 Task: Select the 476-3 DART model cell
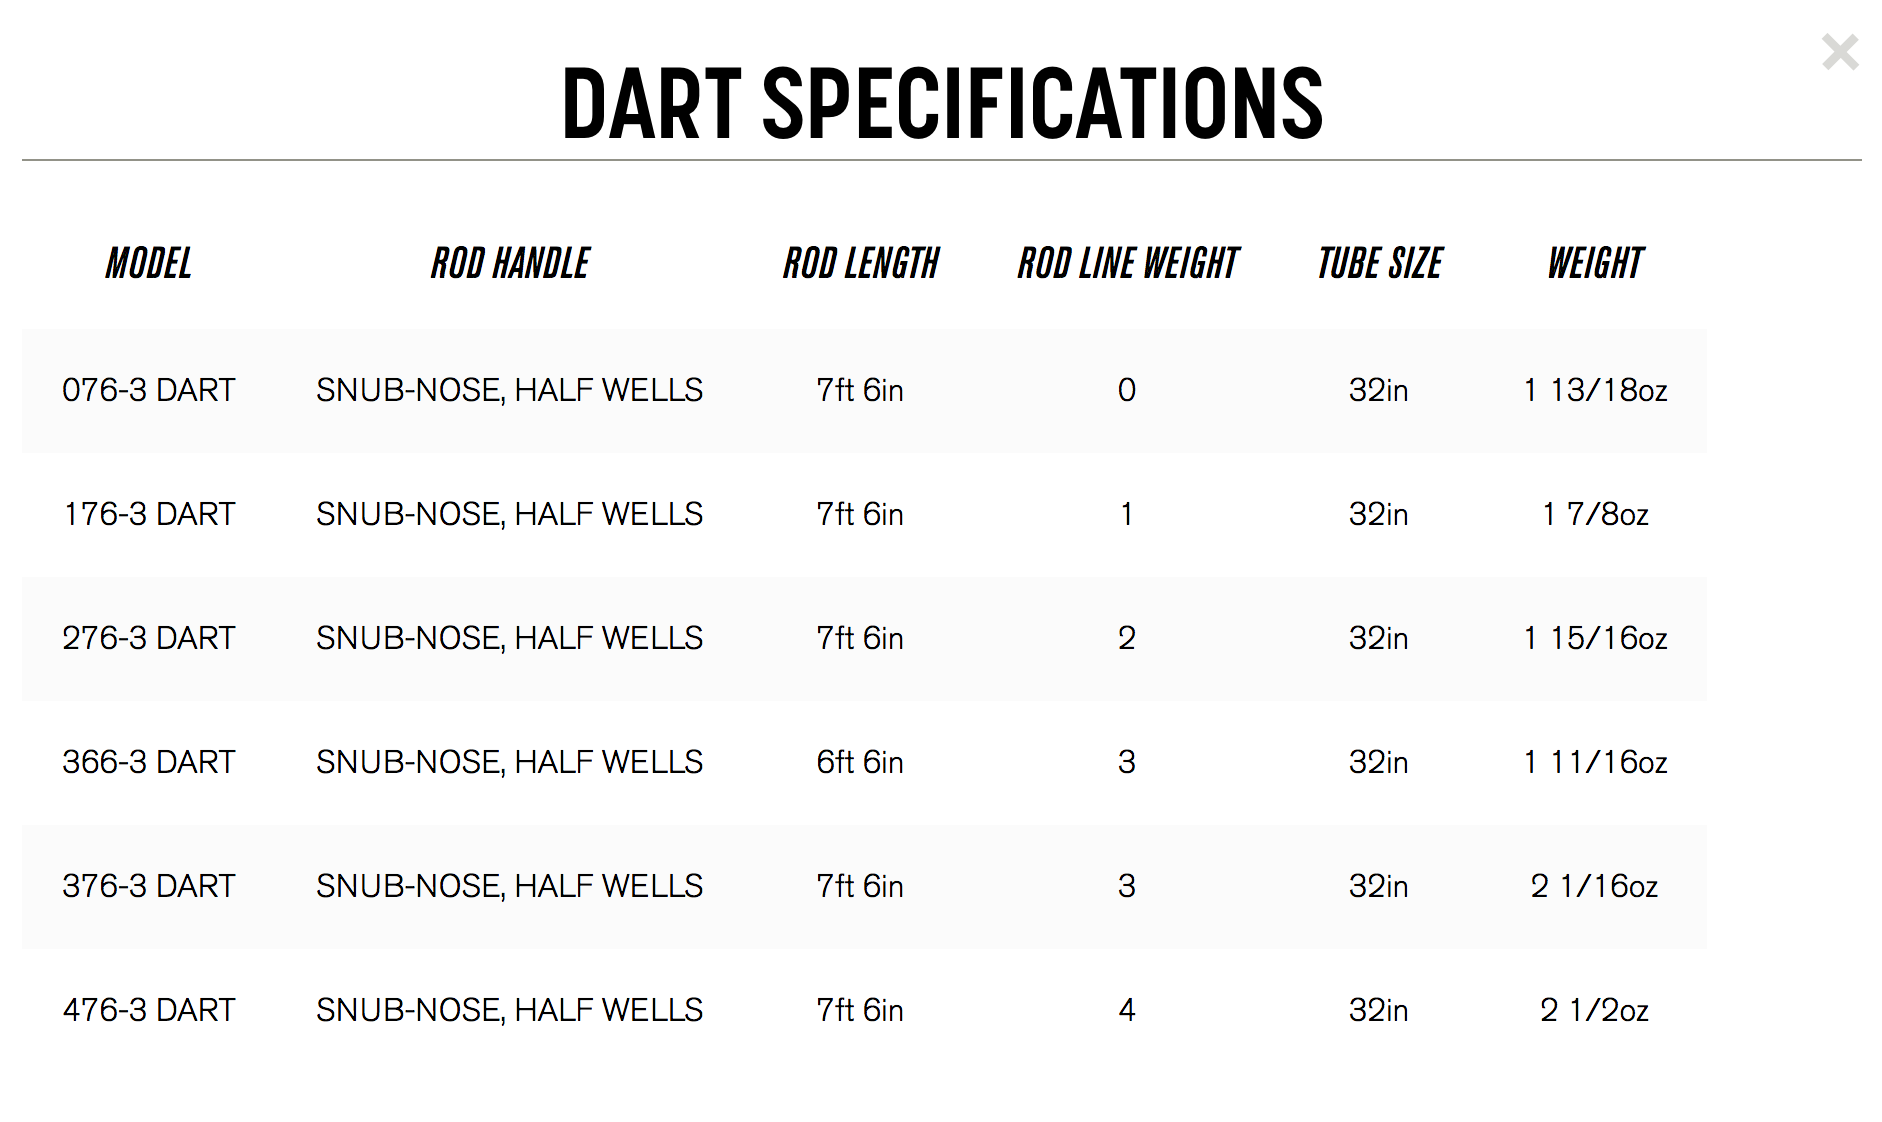(149, 1010)
